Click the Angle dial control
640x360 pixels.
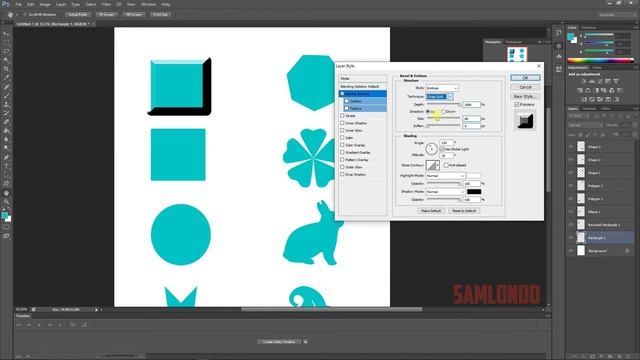[x=431, y=149]
